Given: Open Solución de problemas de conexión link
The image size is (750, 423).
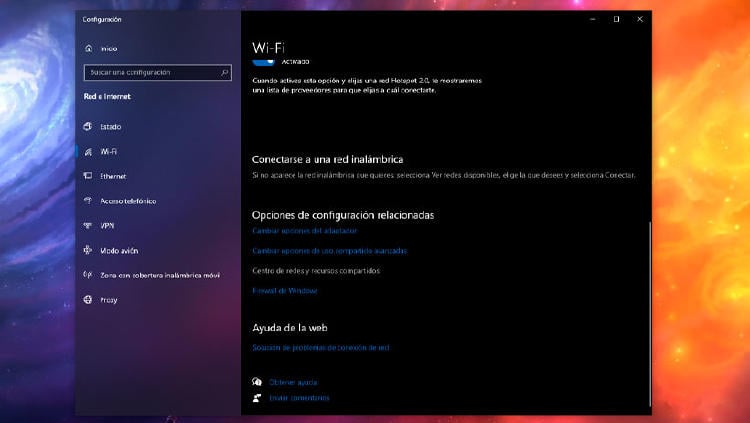Looking at the screenshot, I should (x=320, y=347).
